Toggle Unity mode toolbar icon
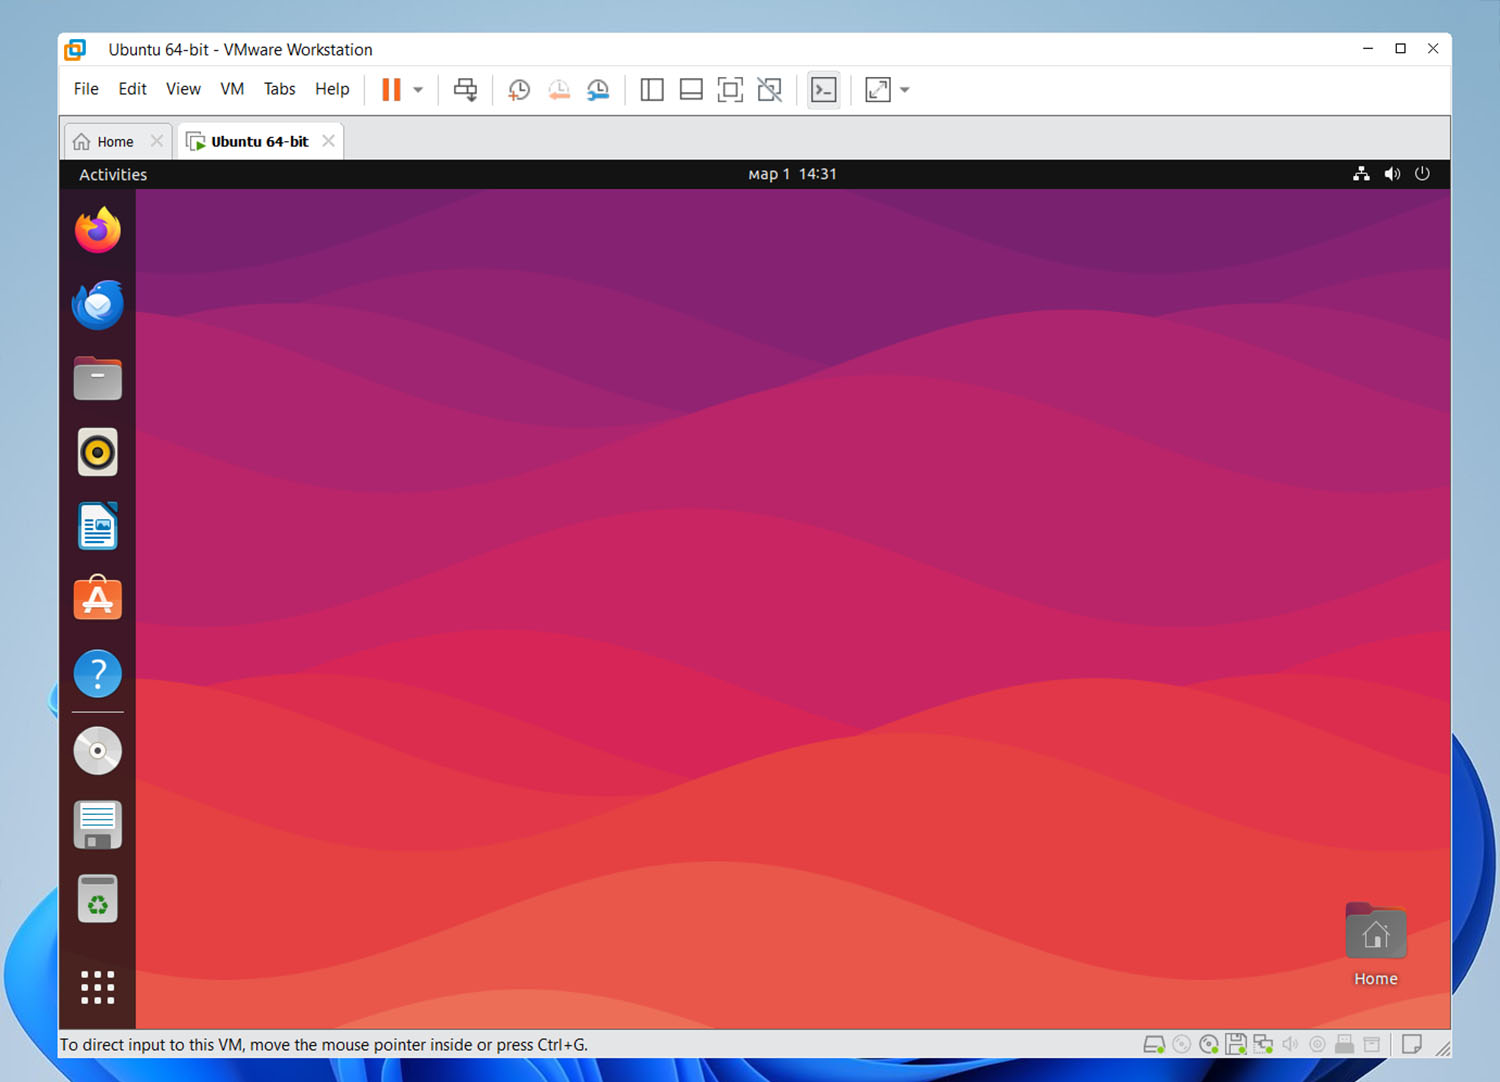Image resolution: width=1500 pixels, height=1082 pixels. 769,90
